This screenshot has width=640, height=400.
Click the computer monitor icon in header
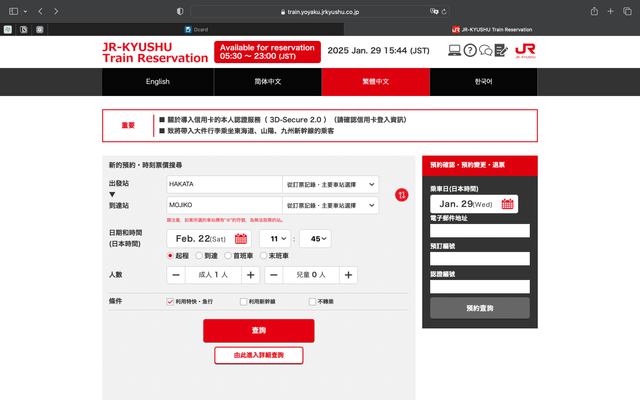click(453, 51)
